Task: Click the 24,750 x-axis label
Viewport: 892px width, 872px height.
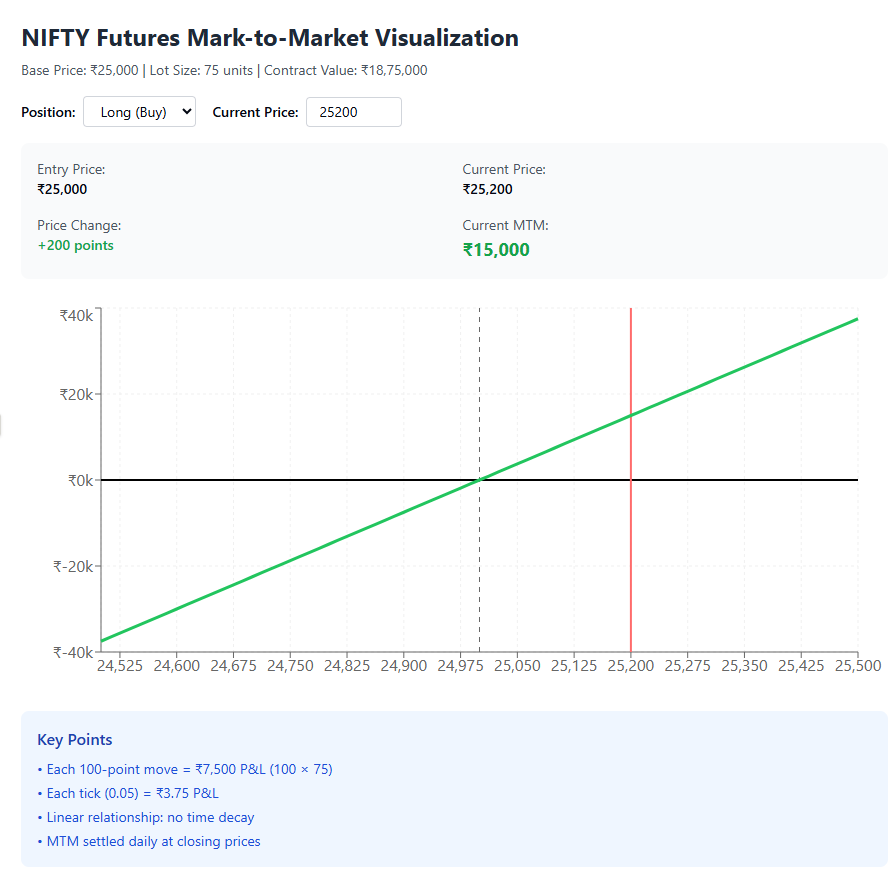Action: [x=290, y=666]
